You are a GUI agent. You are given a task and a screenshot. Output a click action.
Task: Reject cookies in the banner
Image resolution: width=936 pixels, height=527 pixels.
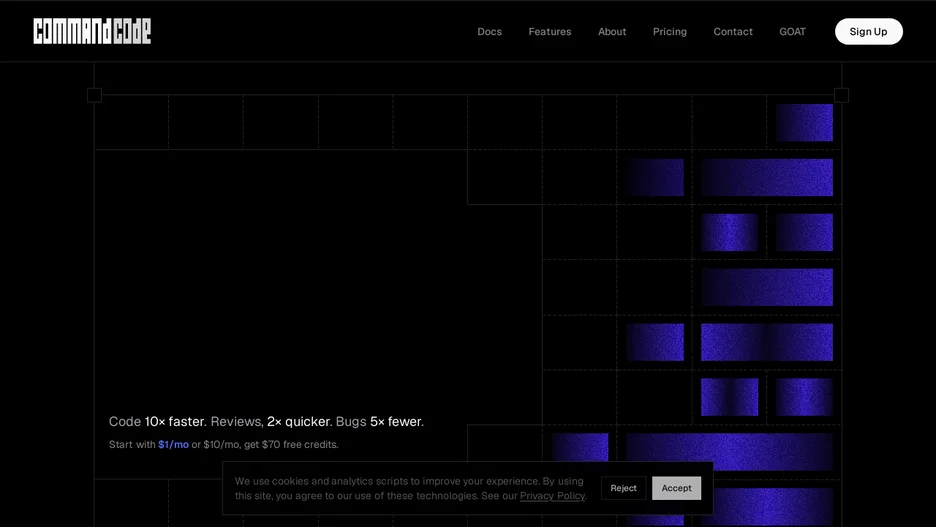(x=623, y=488)
